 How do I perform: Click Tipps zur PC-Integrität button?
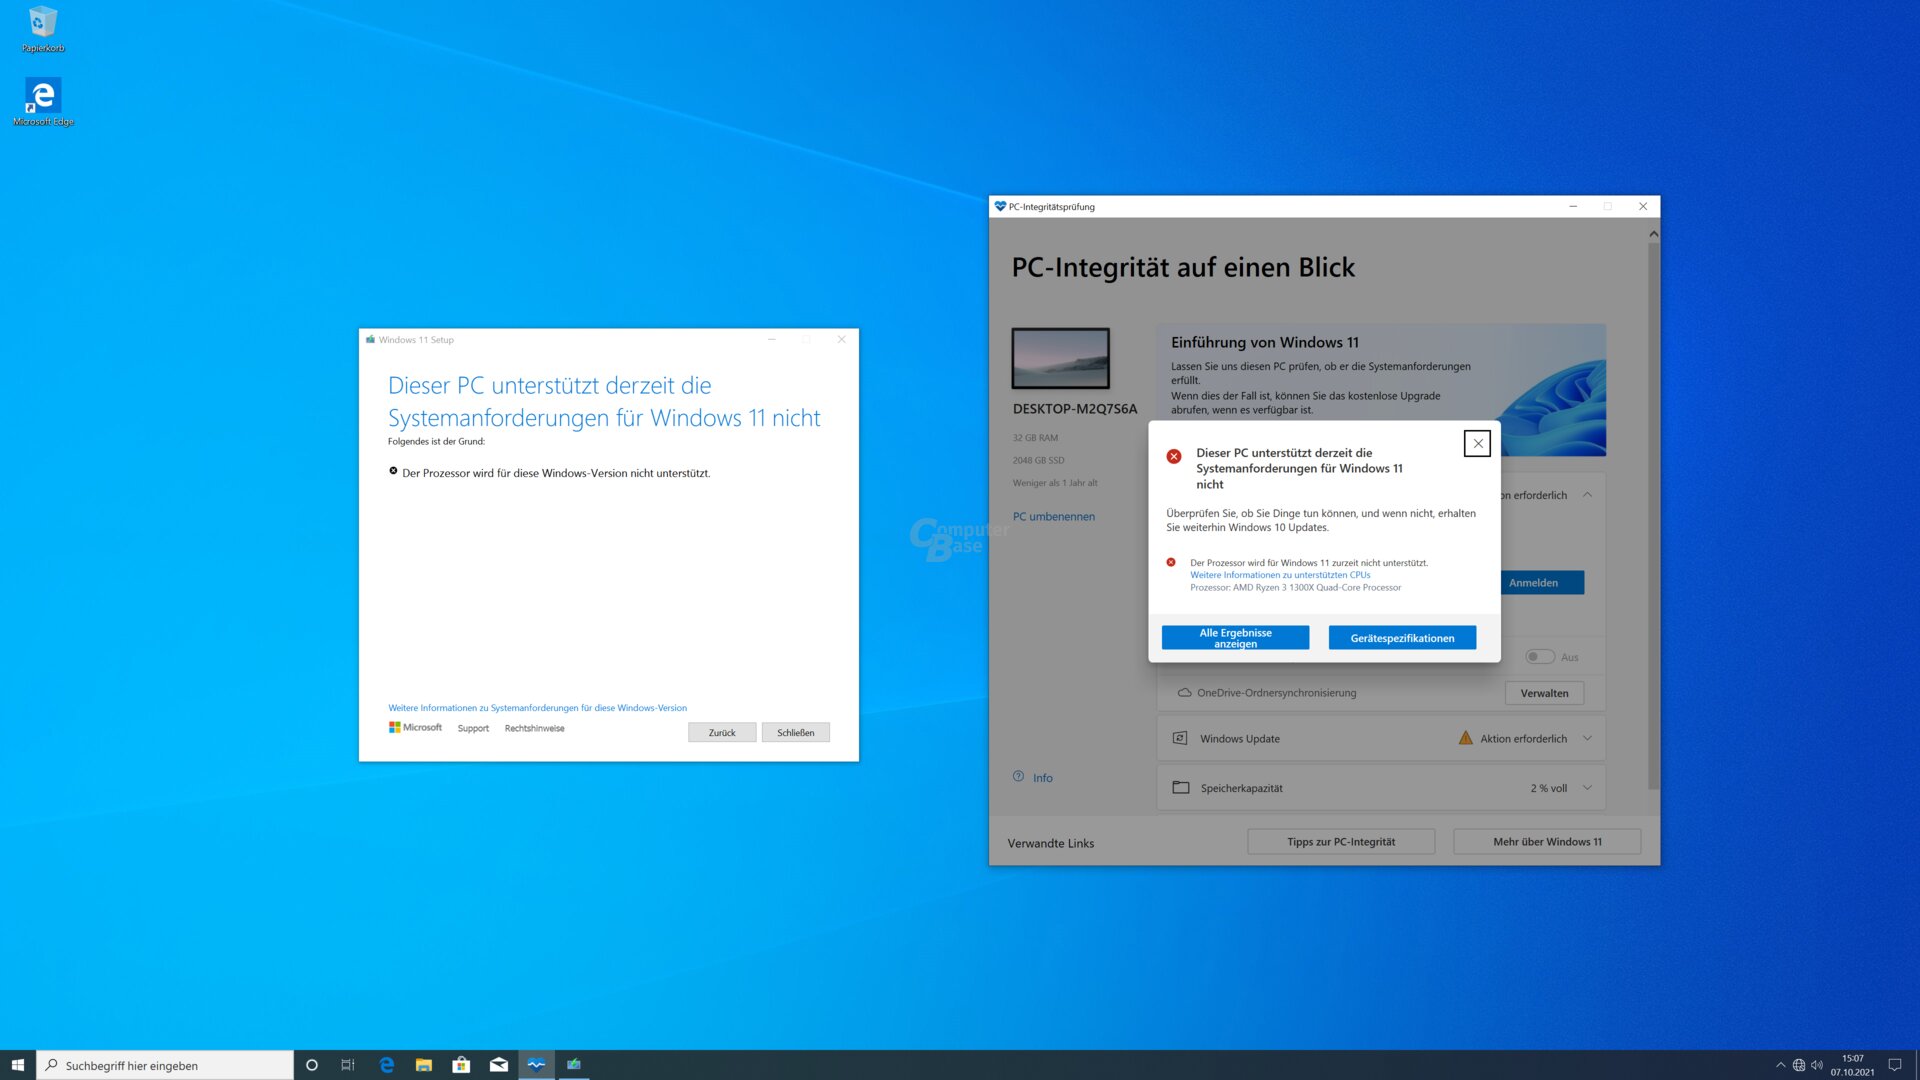click(x=1341, y=842)
